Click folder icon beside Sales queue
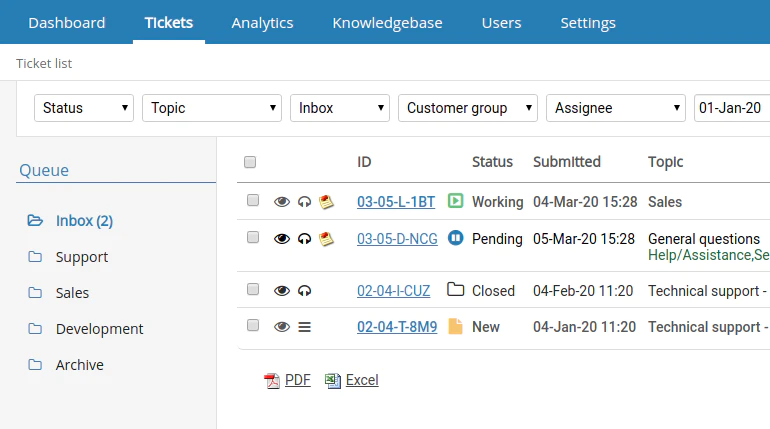The height and width of the screenshot is (429, 770). coord(35,293)
